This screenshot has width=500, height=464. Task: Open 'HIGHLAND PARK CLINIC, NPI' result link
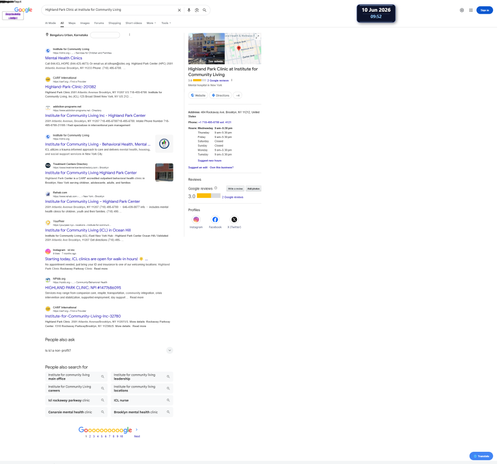click(x=83, y=287)
